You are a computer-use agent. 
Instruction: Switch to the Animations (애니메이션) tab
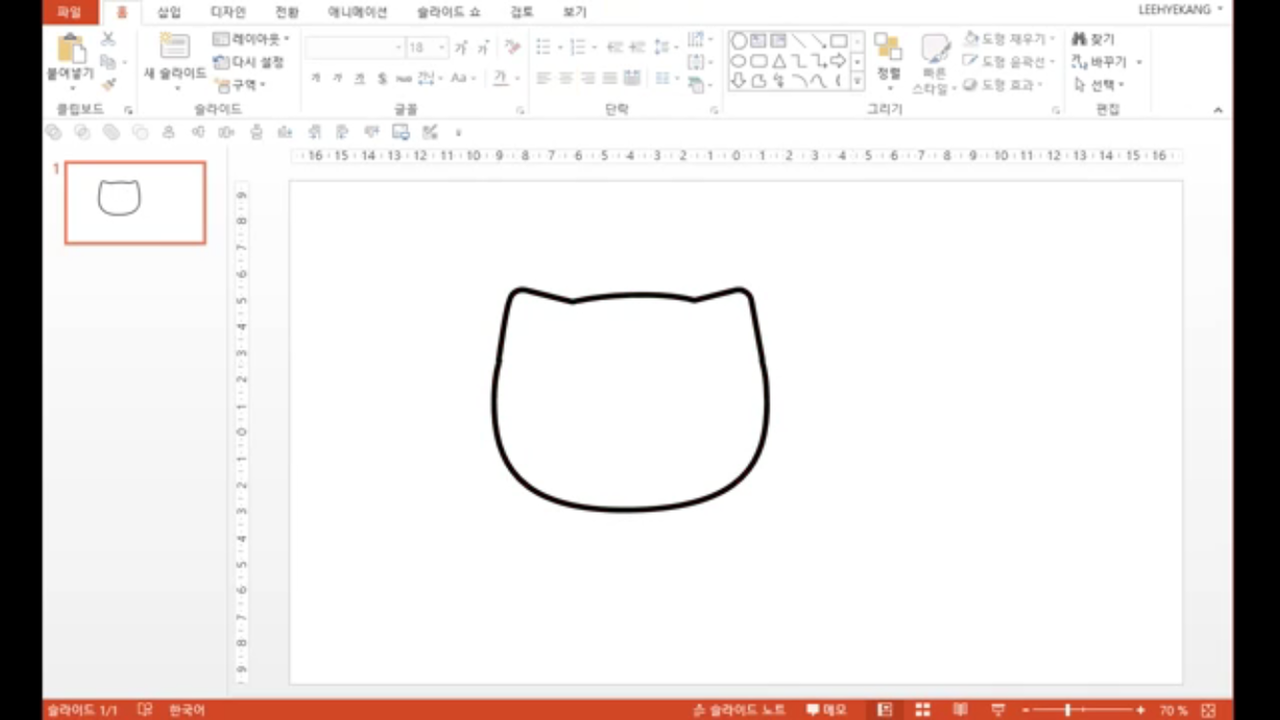pos(358,12)
